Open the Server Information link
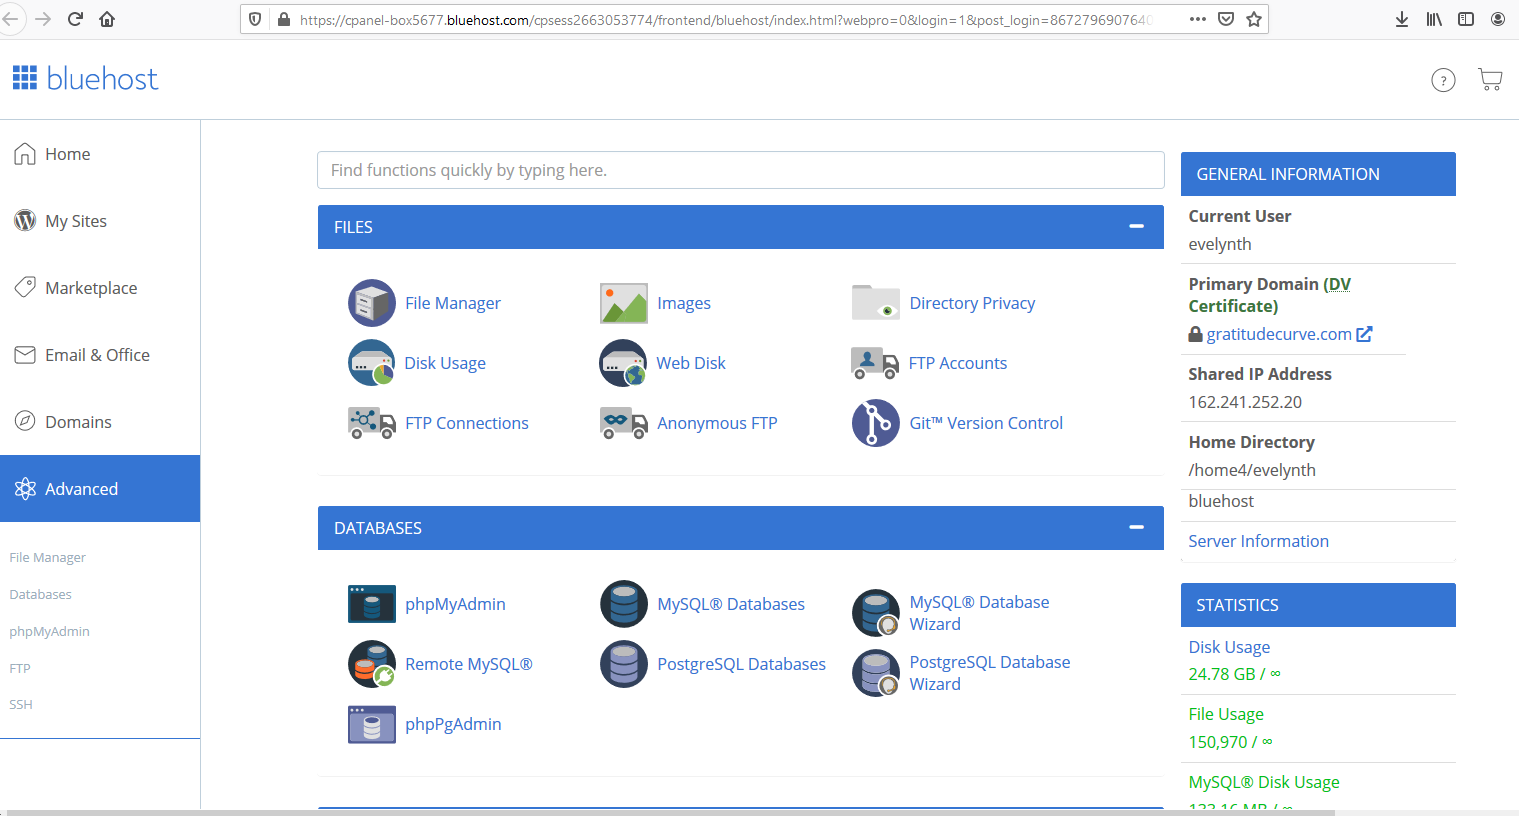Screen dimensions: 1519x816 [1258, 541]
